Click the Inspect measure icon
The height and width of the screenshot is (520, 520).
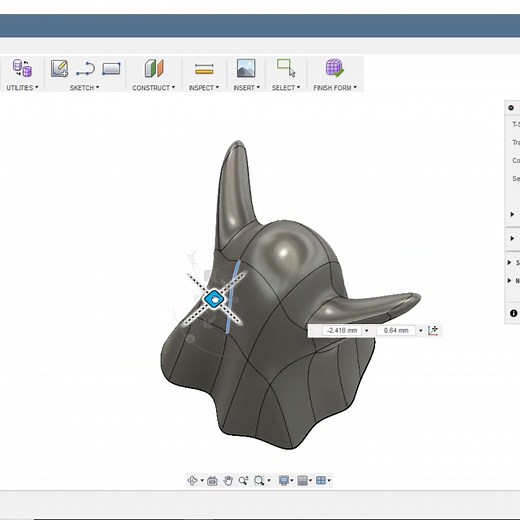coord(204,69)
